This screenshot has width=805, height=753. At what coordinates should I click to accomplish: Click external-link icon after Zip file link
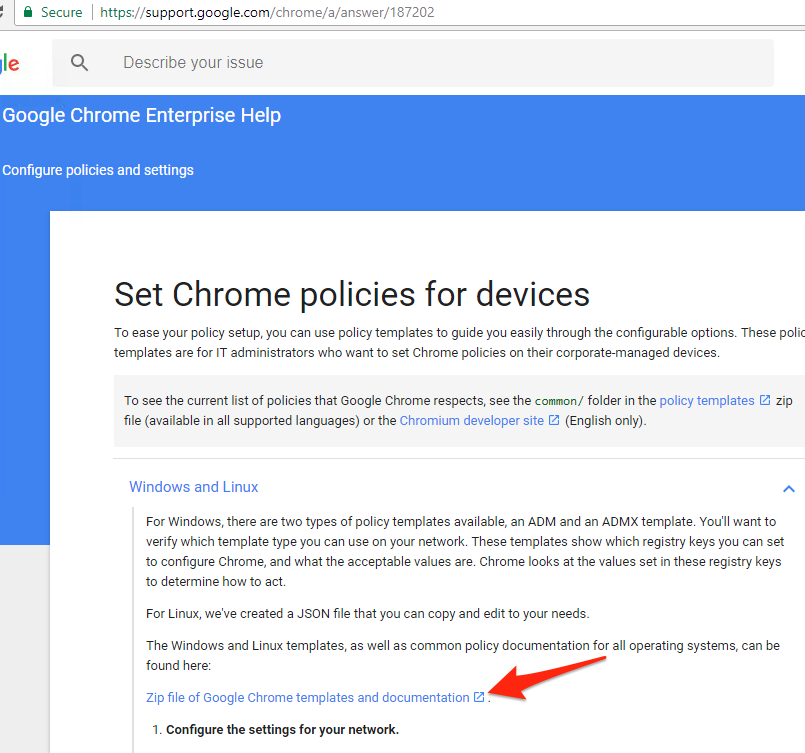(479, 697)
